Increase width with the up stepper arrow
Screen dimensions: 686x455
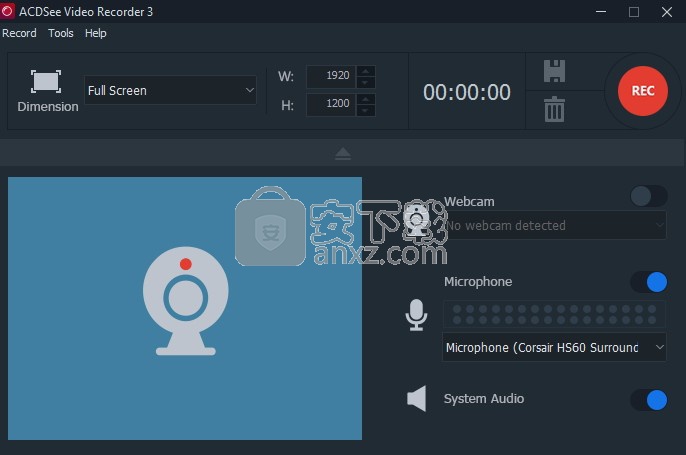366,71
